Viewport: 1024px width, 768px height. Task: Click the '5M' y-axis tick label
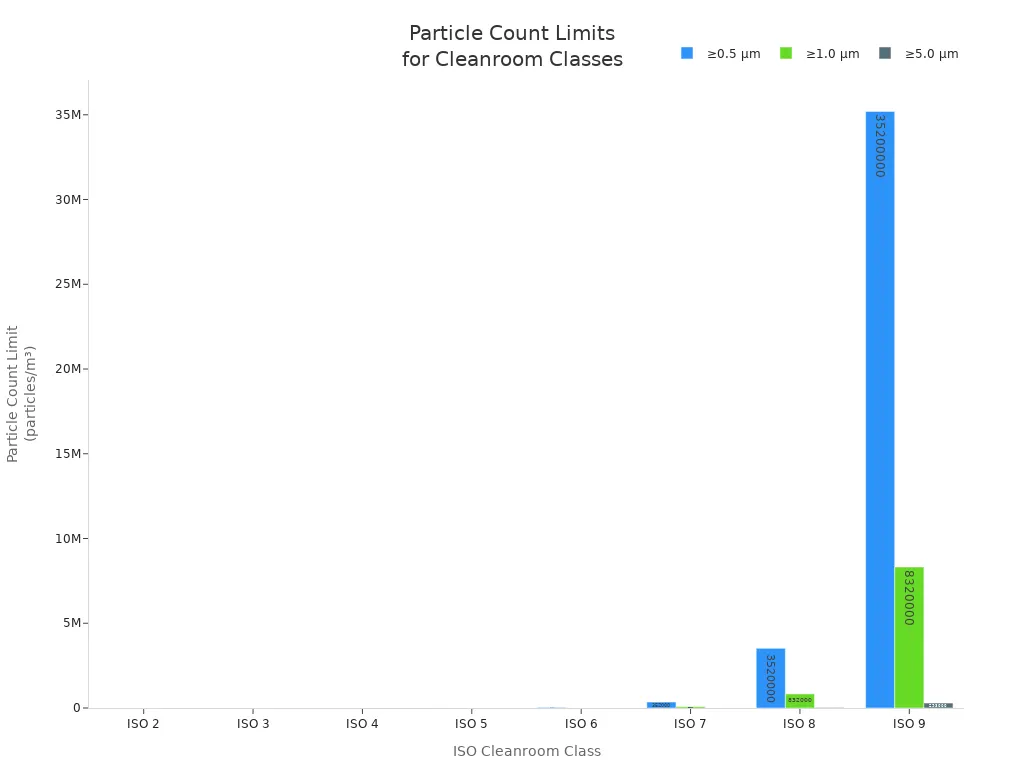[72, 623]
